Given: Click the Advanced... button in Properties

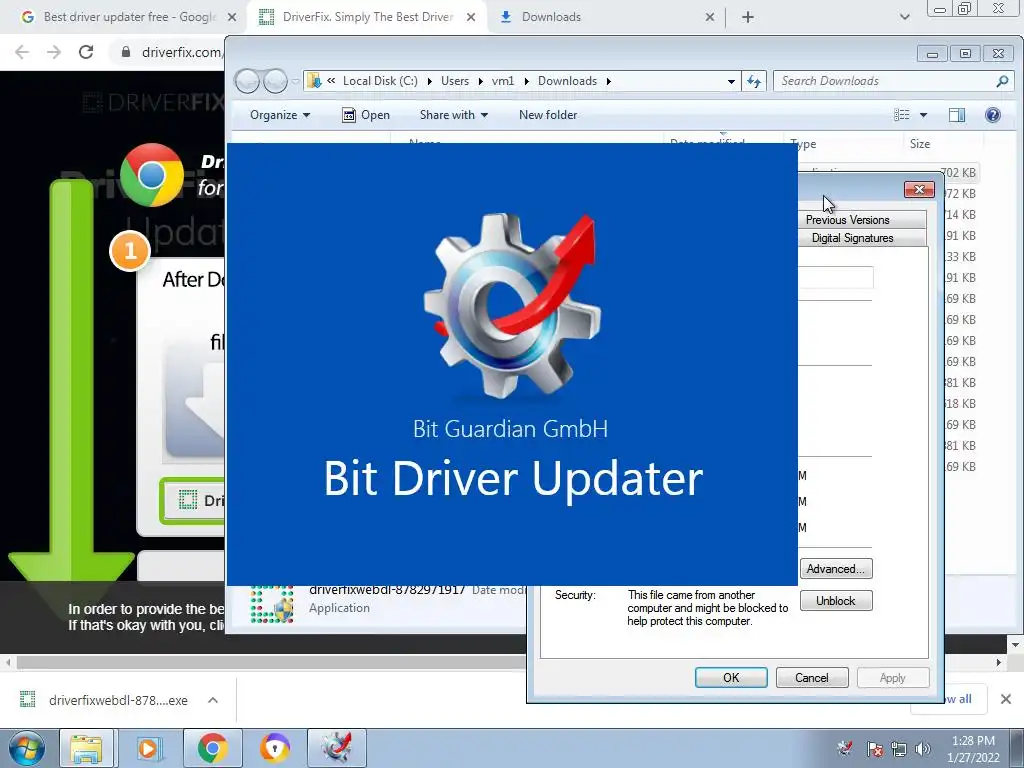Looking at the screenshot, I should click(835, 569).
